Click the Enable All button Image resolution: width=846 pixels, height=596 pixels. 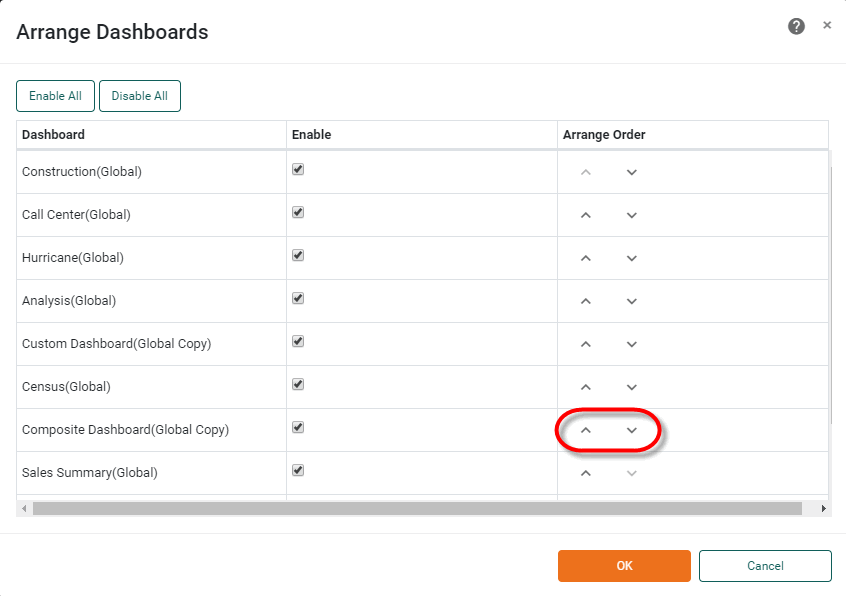[55, 96]
